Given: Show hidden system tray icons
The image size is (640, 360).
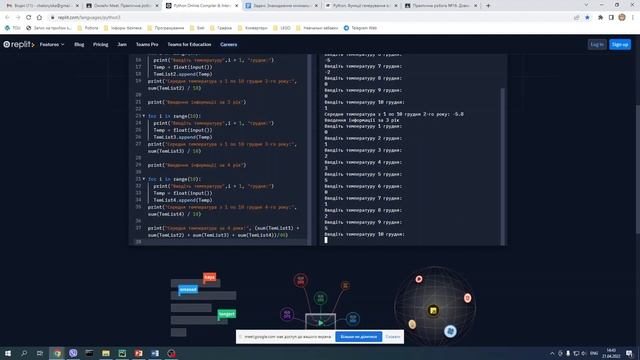Looking at the screenshot, I should coord(552,353).
